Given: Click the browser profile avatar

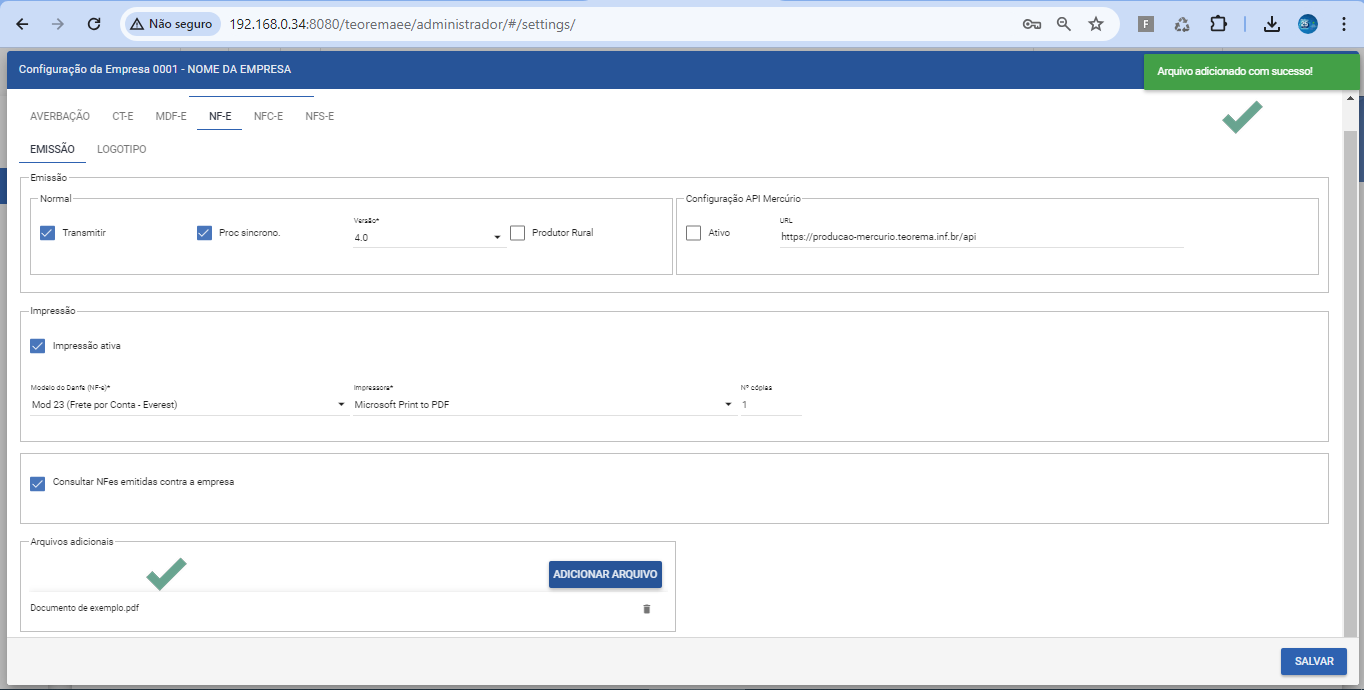Looking at the screenshot, I should tap(1308, 24).
